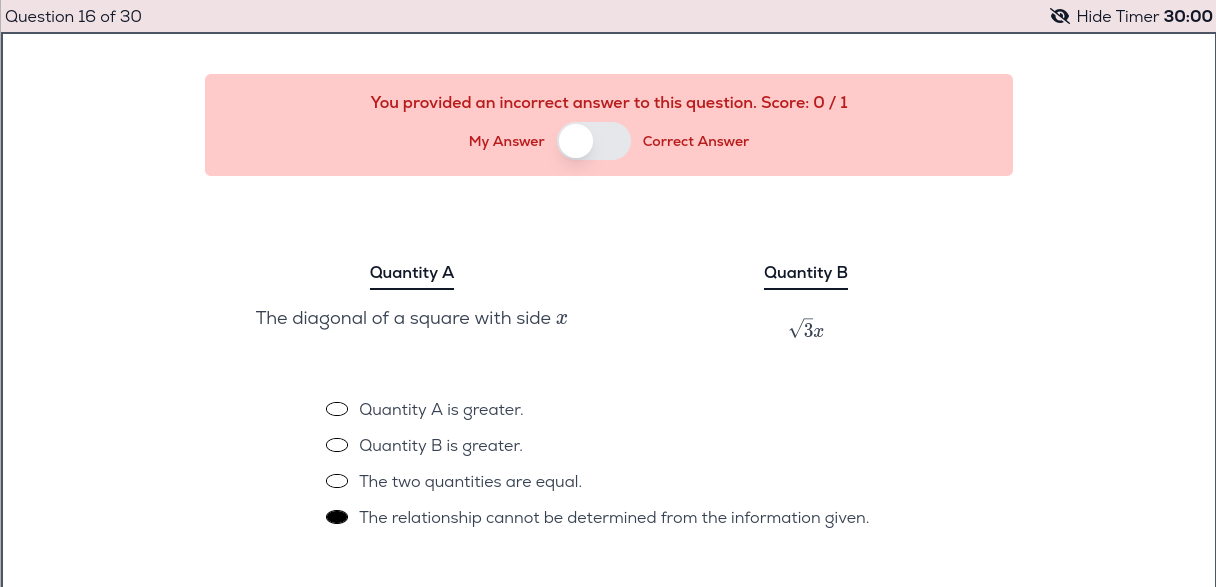Click the Quantity B column heading
The height and width of the screenshot is (587, 1216).
click(x=806, y=272)
